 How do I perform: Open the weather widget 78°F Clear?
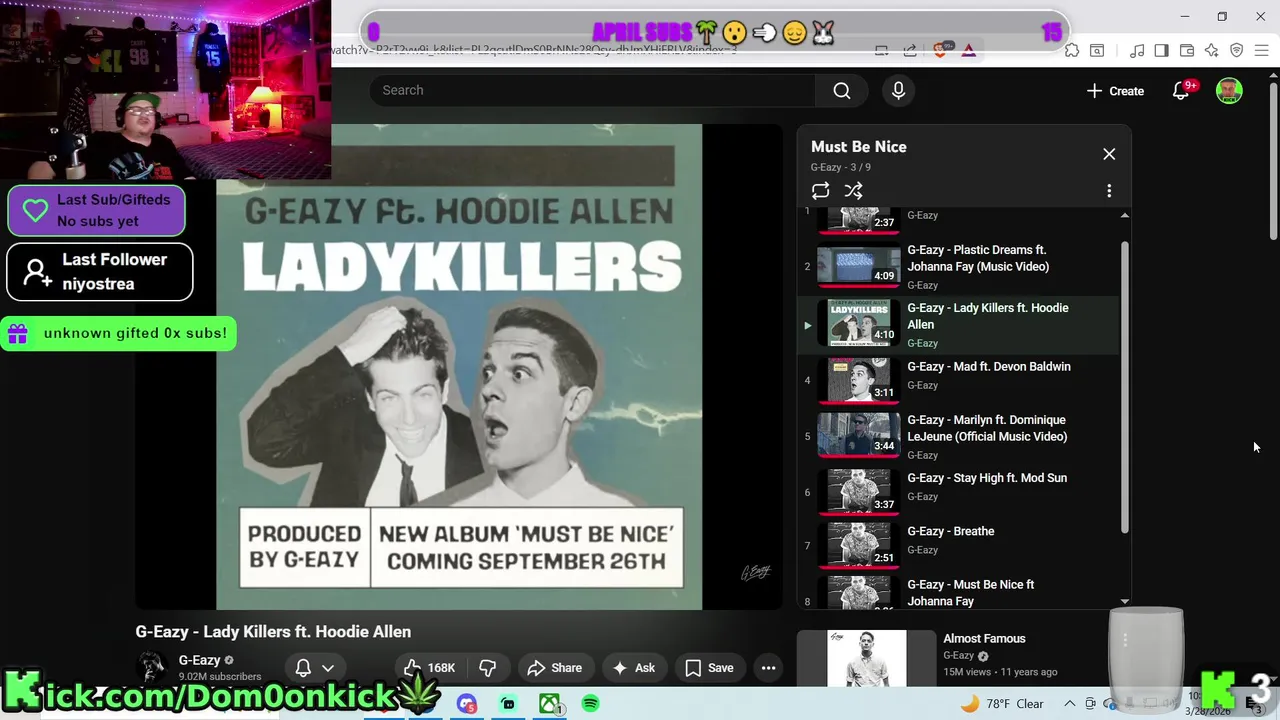click(x=1002, y=704)
